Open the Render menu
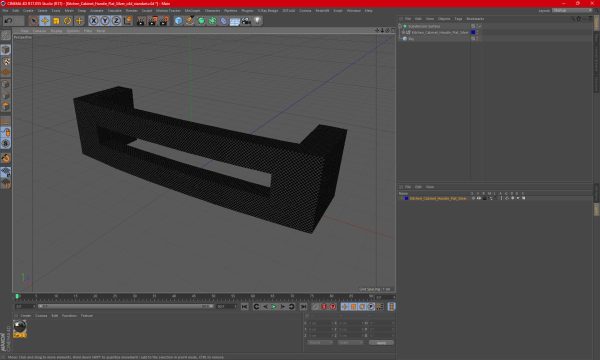Image resolution: width=600 pixels, height=360 pixels. point(132,11)
